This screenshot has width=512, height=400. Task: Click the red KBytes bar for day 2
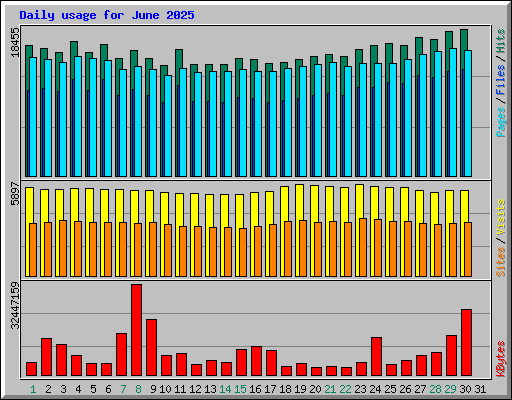click(x=46, y=357)
